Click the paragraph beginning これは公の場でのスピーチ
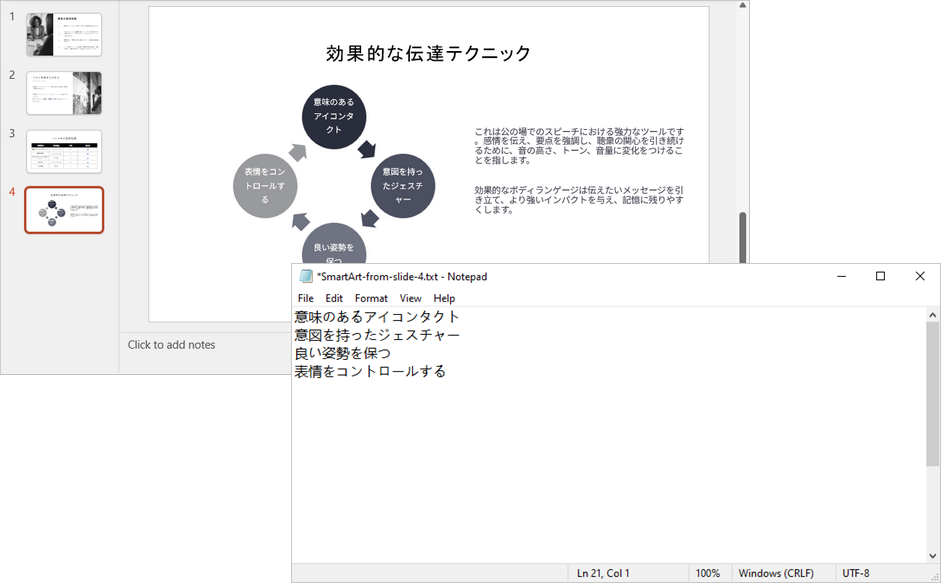941x583 pixels. [579, 146]
